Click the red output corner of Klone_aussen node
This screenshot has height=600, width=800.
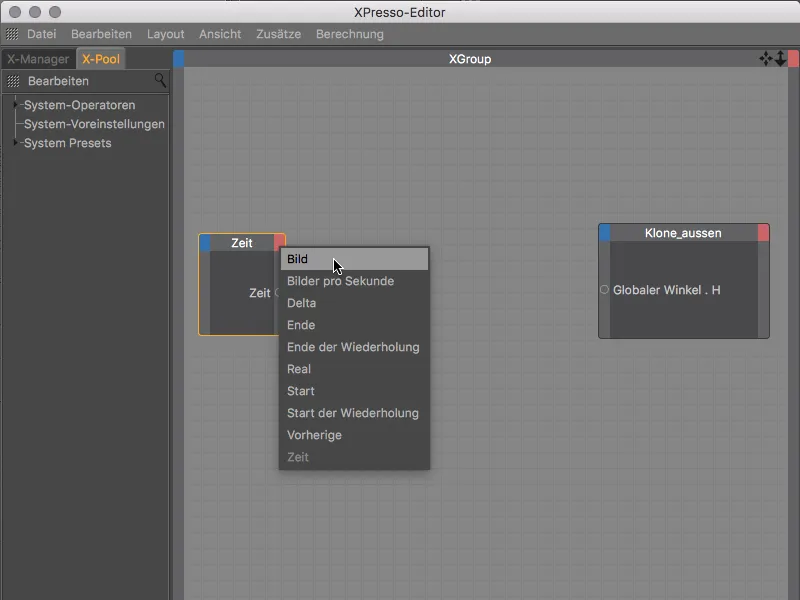(763, 233)
